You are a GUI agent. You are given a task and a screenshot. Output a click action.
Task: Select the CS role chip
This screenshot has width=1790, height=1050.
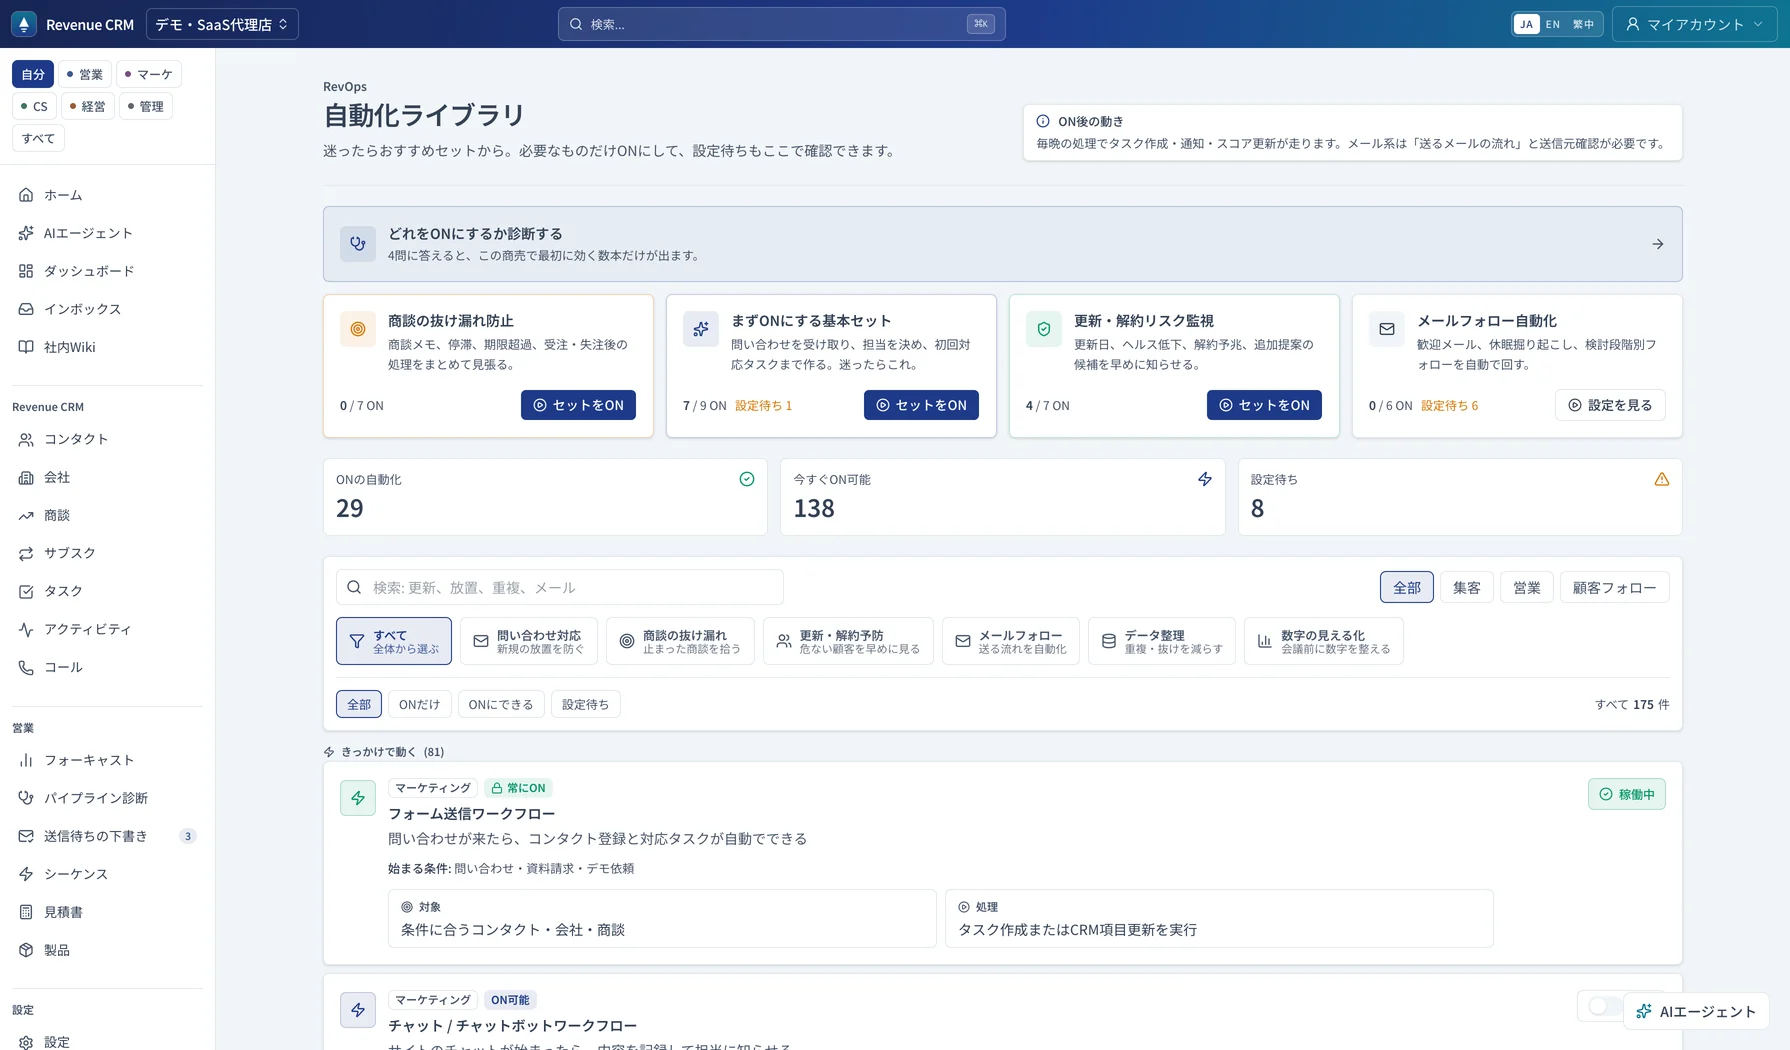point(34,106)
